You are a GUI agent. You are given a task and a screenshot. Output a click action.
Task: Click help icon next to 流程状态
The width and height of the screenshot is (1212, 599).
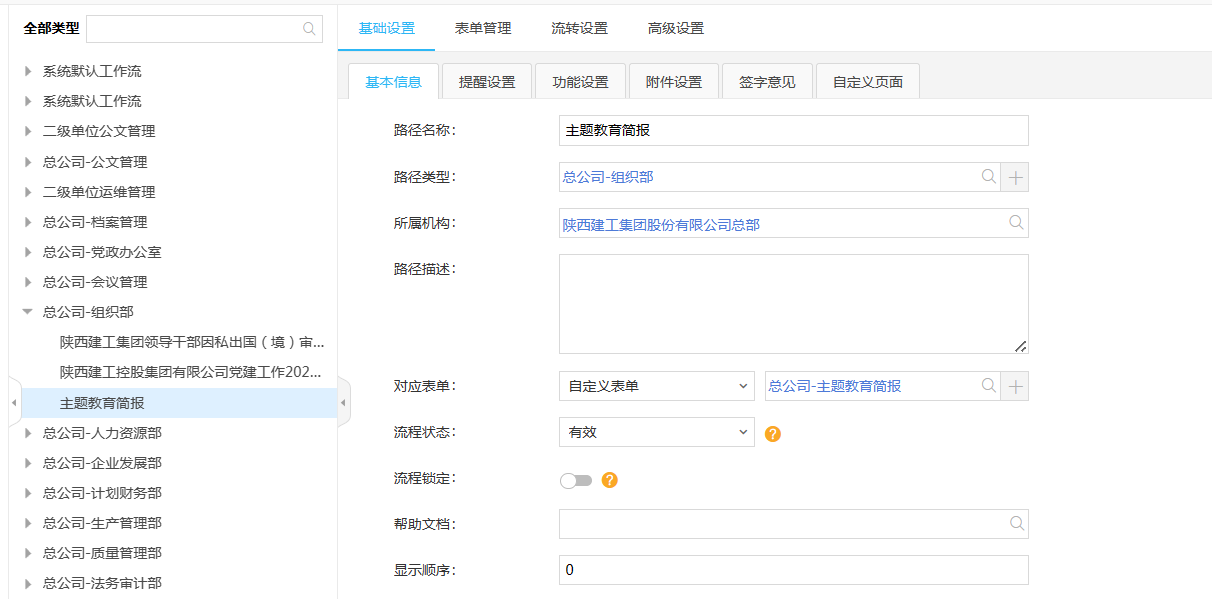pos(772,434)
